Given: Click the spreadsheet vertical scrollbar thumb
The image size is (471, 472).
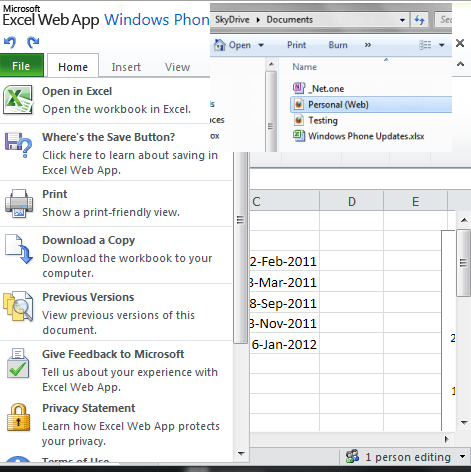Looking at the screenshot, I should (463, 263).
